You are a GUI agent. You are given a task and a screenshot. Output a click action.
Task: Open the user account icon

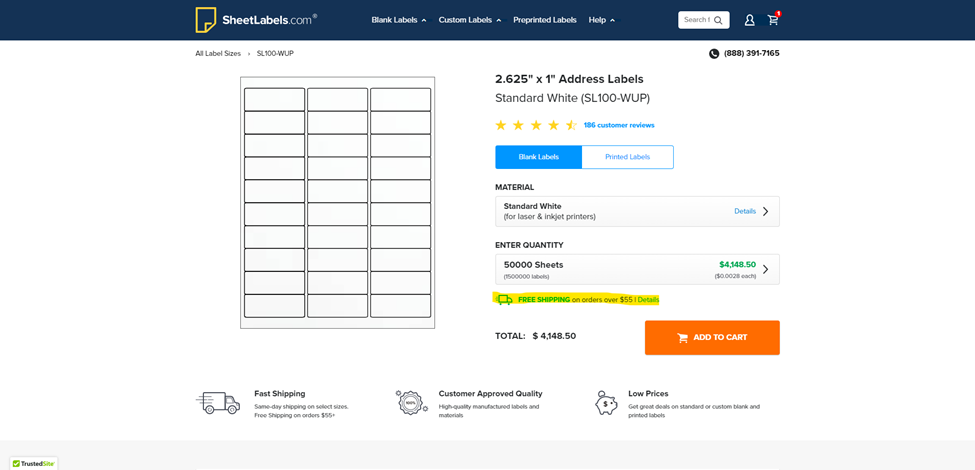tap(749, 20)
